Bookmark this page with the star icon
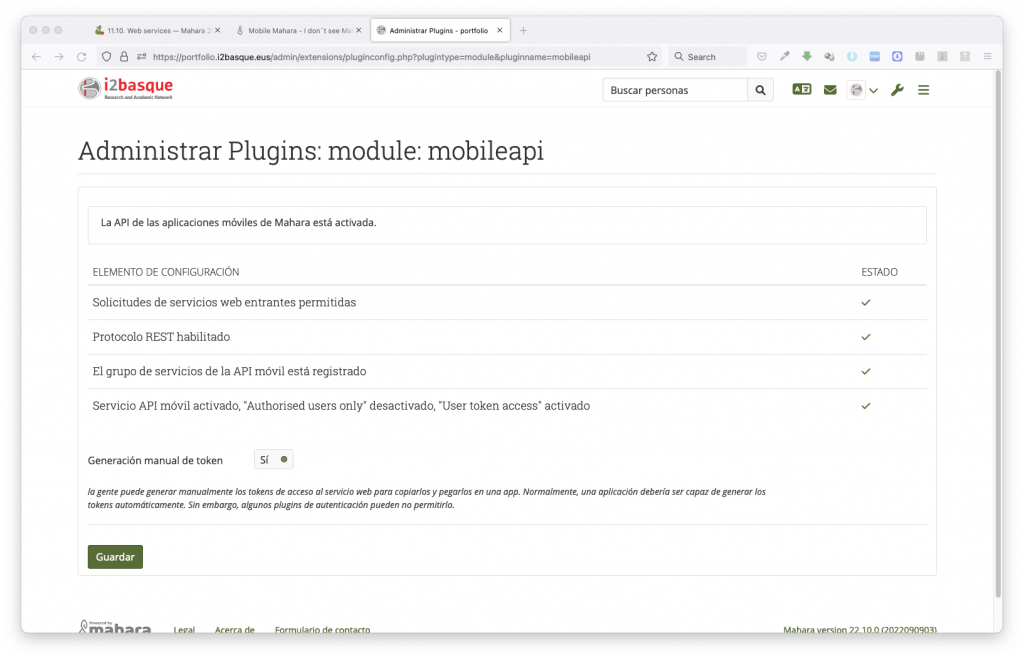1024x659 pixels. tap(652, 57)
